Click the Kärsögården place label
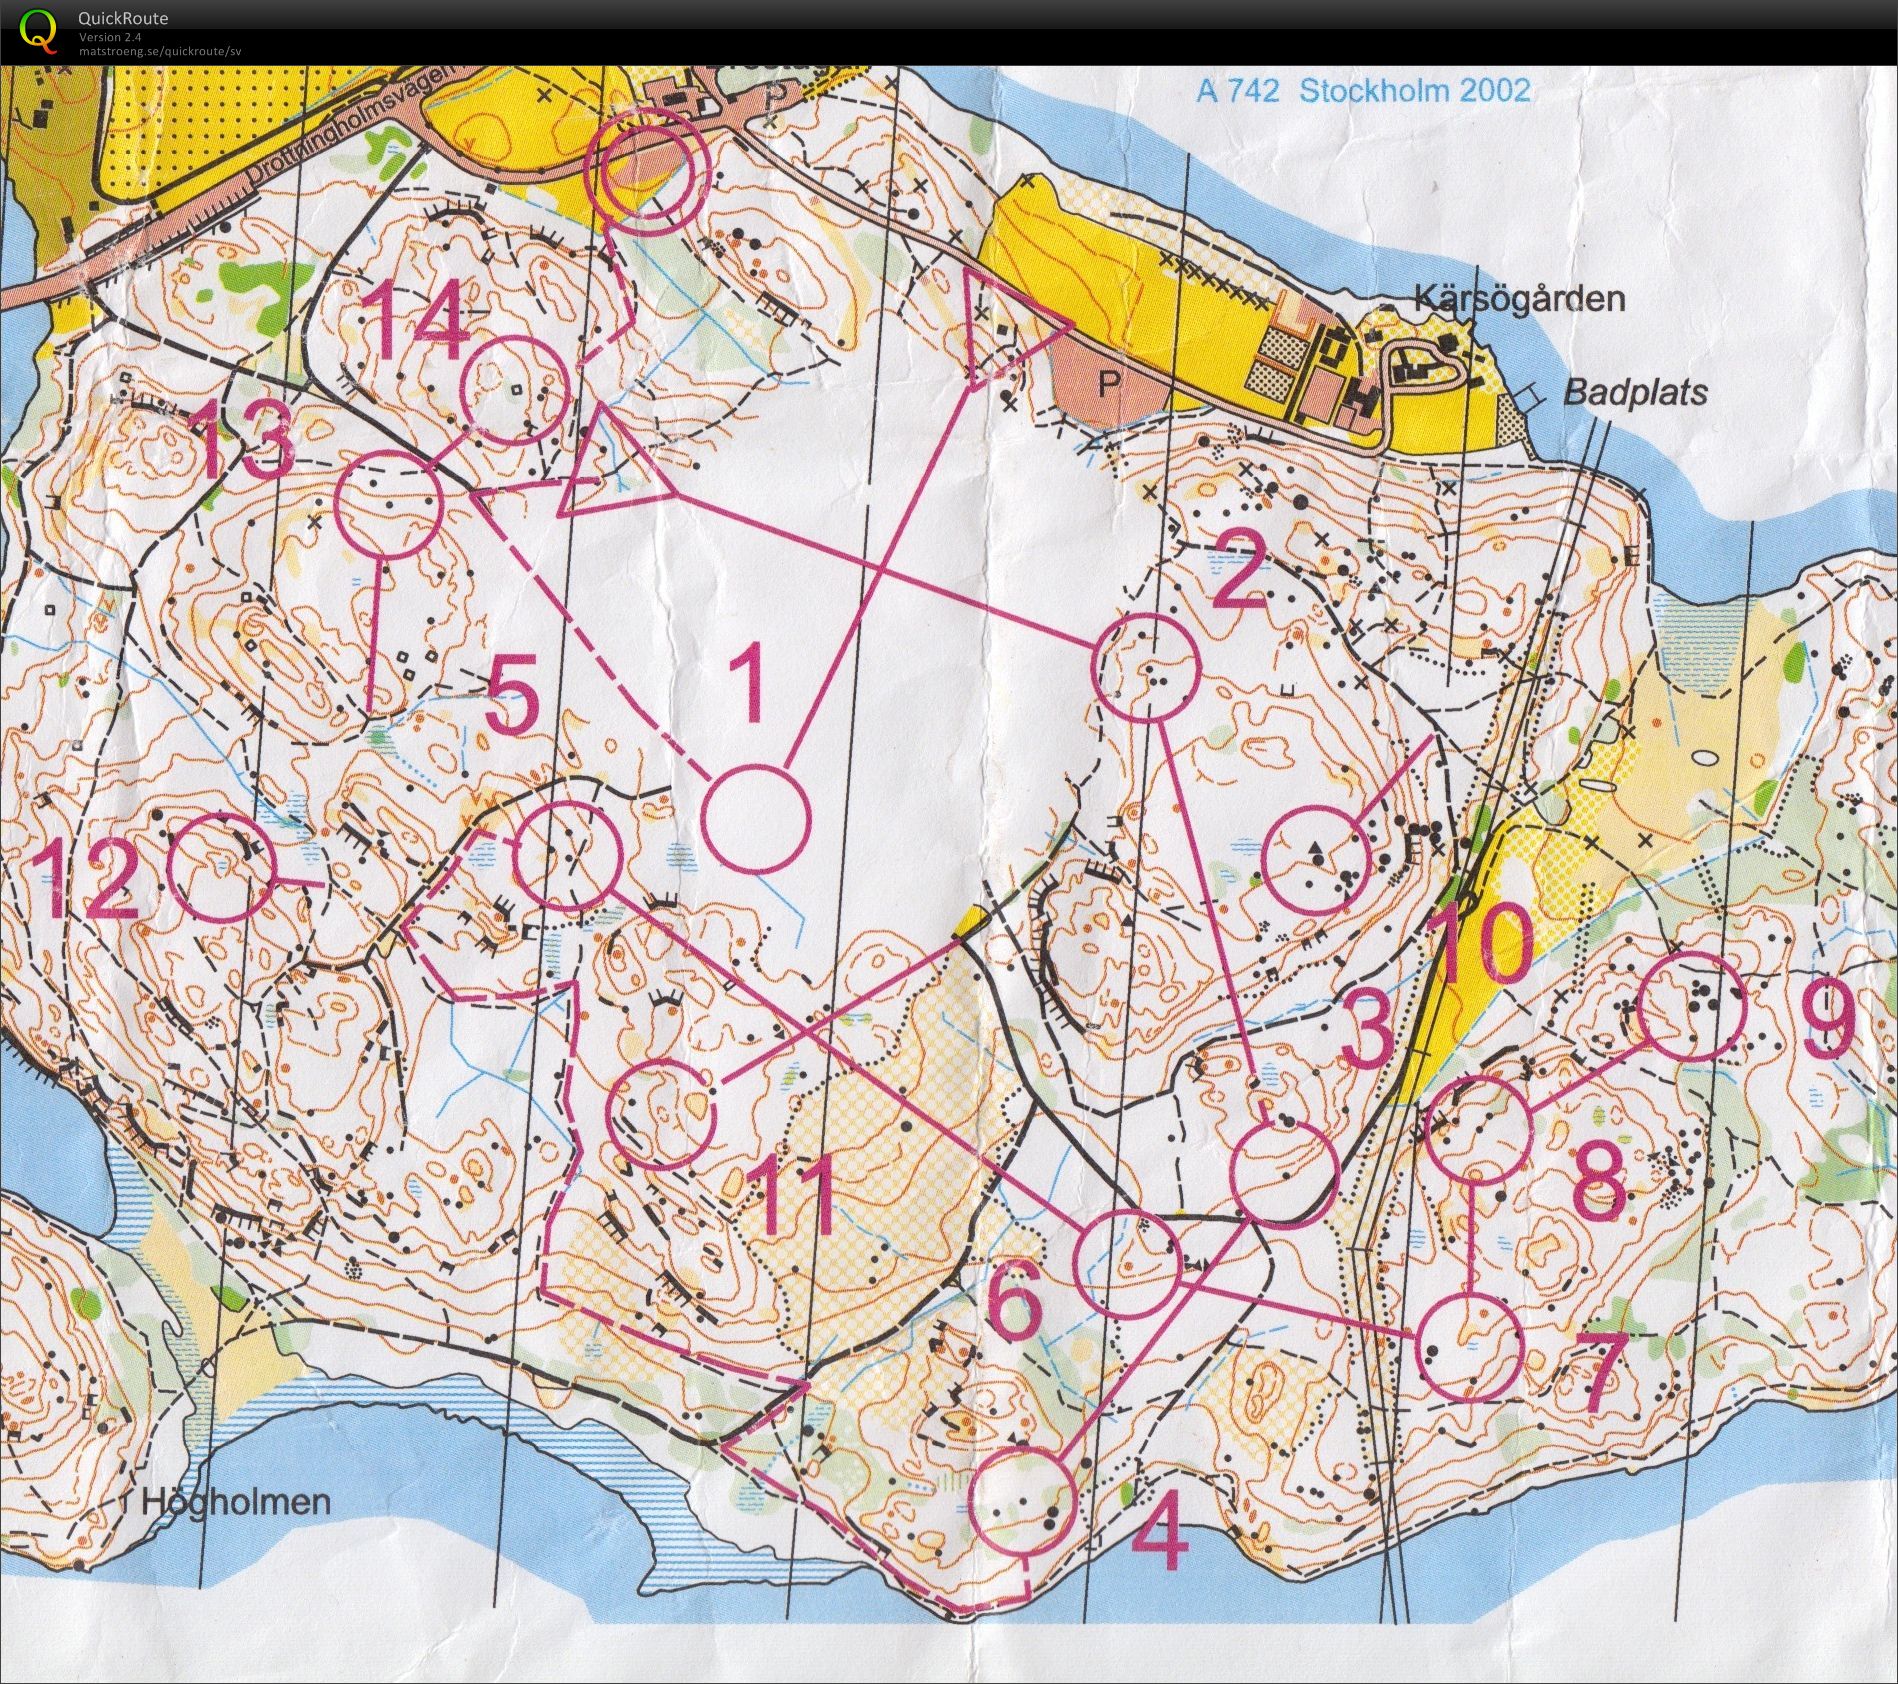Image resolution: width=1898 pixels, height=1684 pixels. point(1518,299)
